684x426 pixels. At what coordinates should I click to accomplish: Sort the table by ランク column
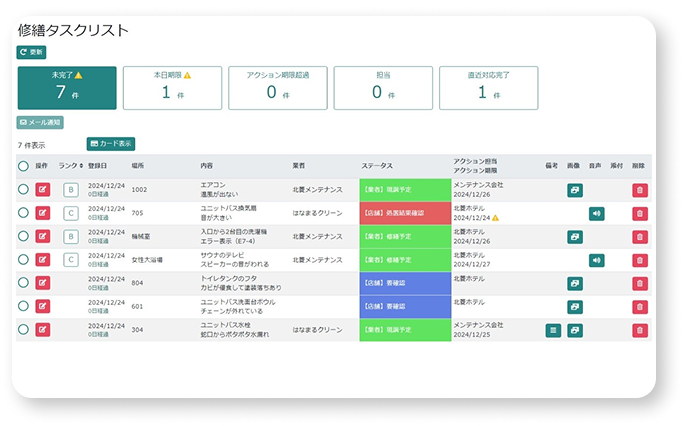70,165
